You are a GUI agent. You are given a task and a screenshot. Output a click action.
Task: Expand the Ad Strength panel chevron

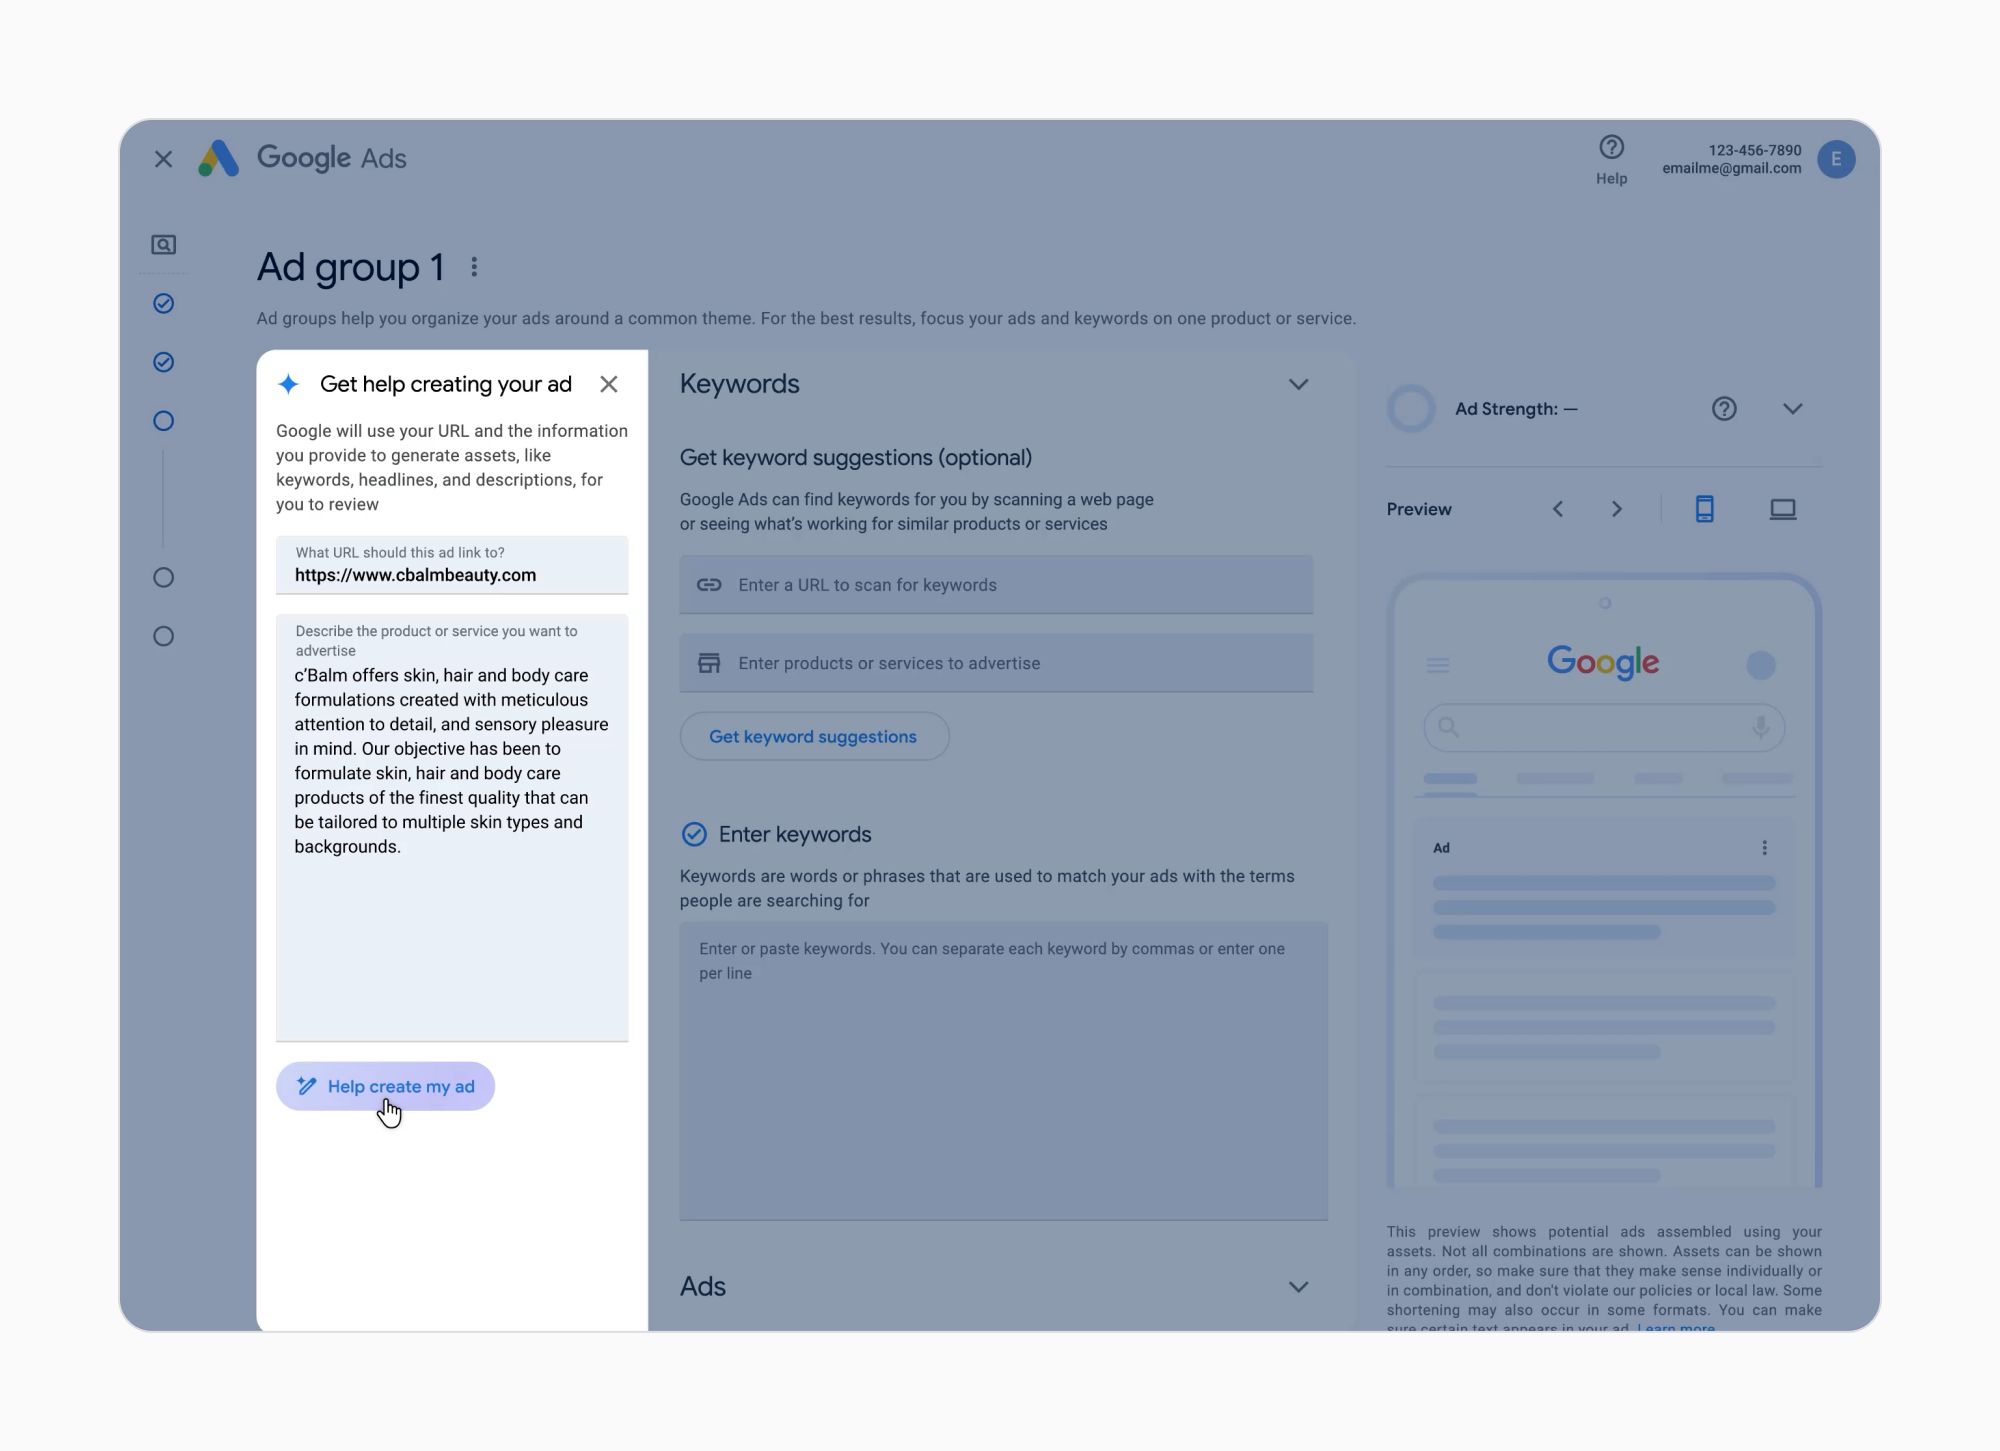(1792, 409)
